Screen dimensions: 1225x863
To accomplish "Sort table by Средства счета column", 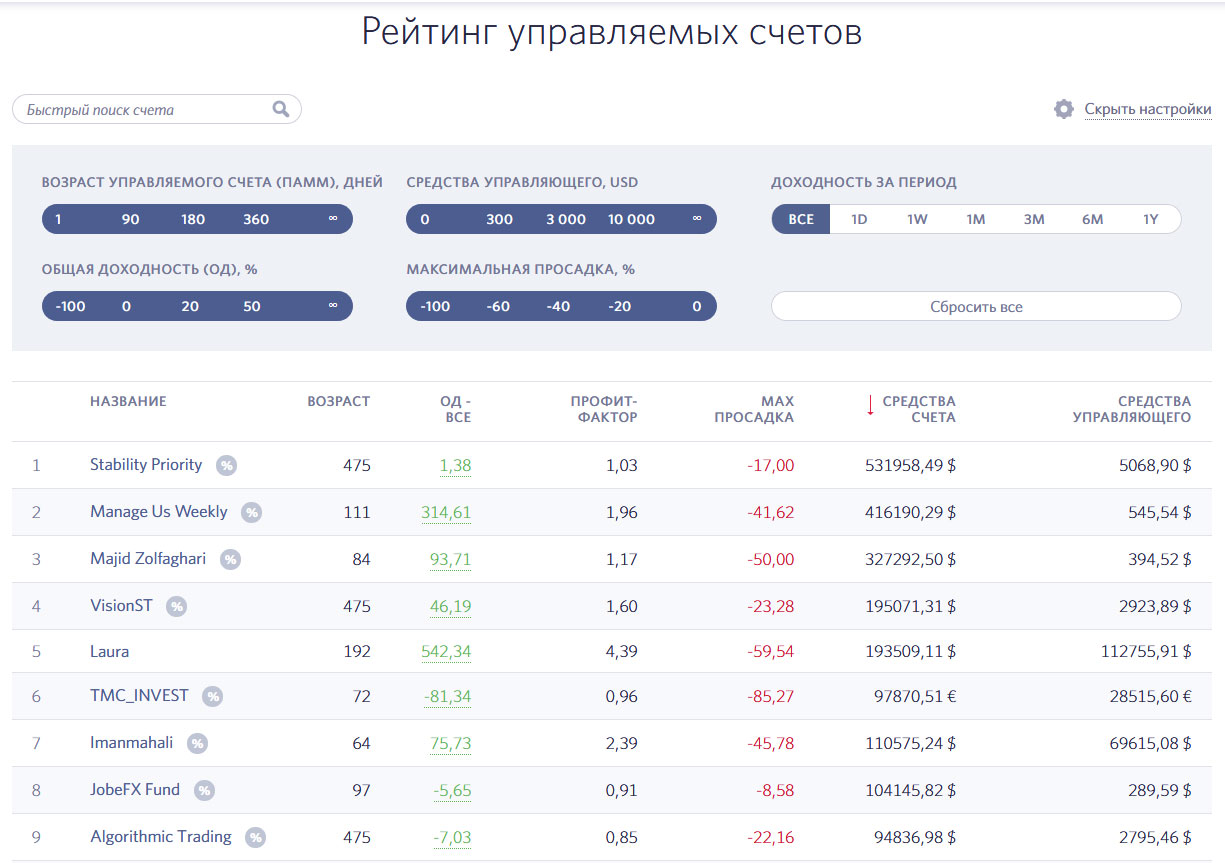I will coord(918,409).
